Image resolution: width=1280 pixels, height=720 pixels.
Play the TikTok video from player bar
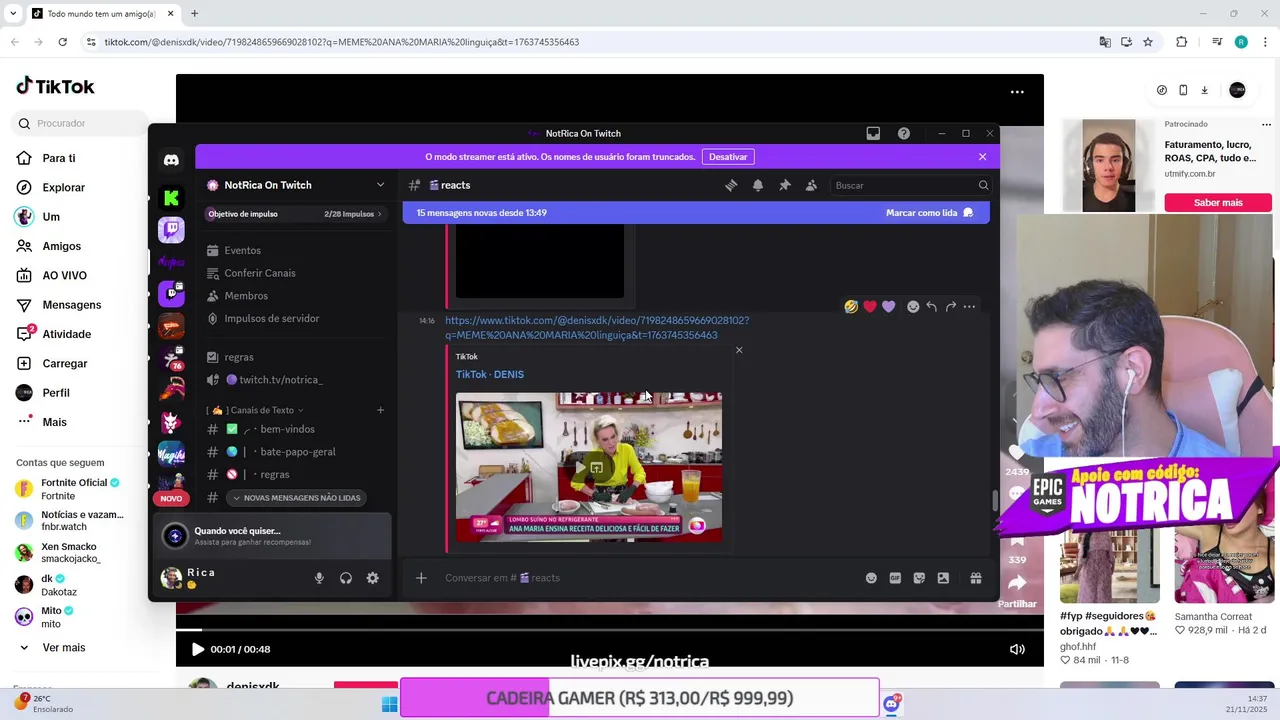coord(197,649)
